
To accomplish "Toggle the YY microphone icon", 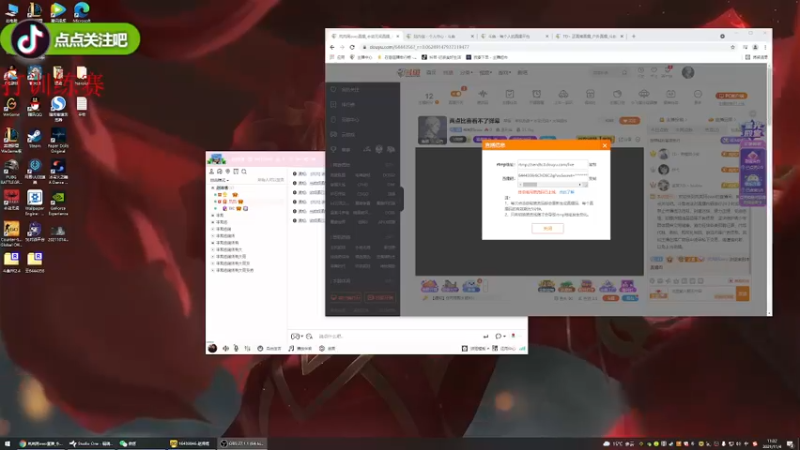I will tap(236, 348).
